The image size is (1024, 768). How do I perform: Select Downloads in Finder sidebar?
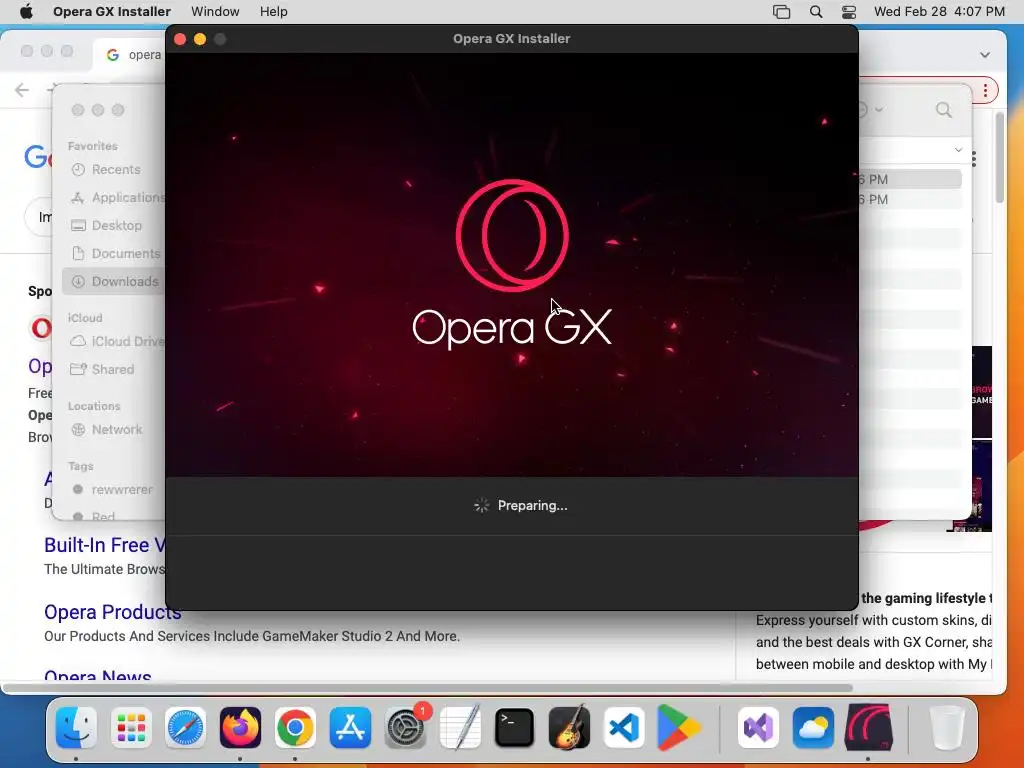115,281
